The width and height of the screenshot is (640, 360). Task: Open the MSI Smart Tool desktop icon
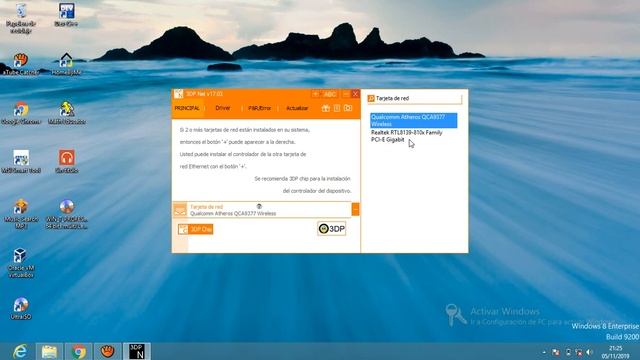click(21, 162)
